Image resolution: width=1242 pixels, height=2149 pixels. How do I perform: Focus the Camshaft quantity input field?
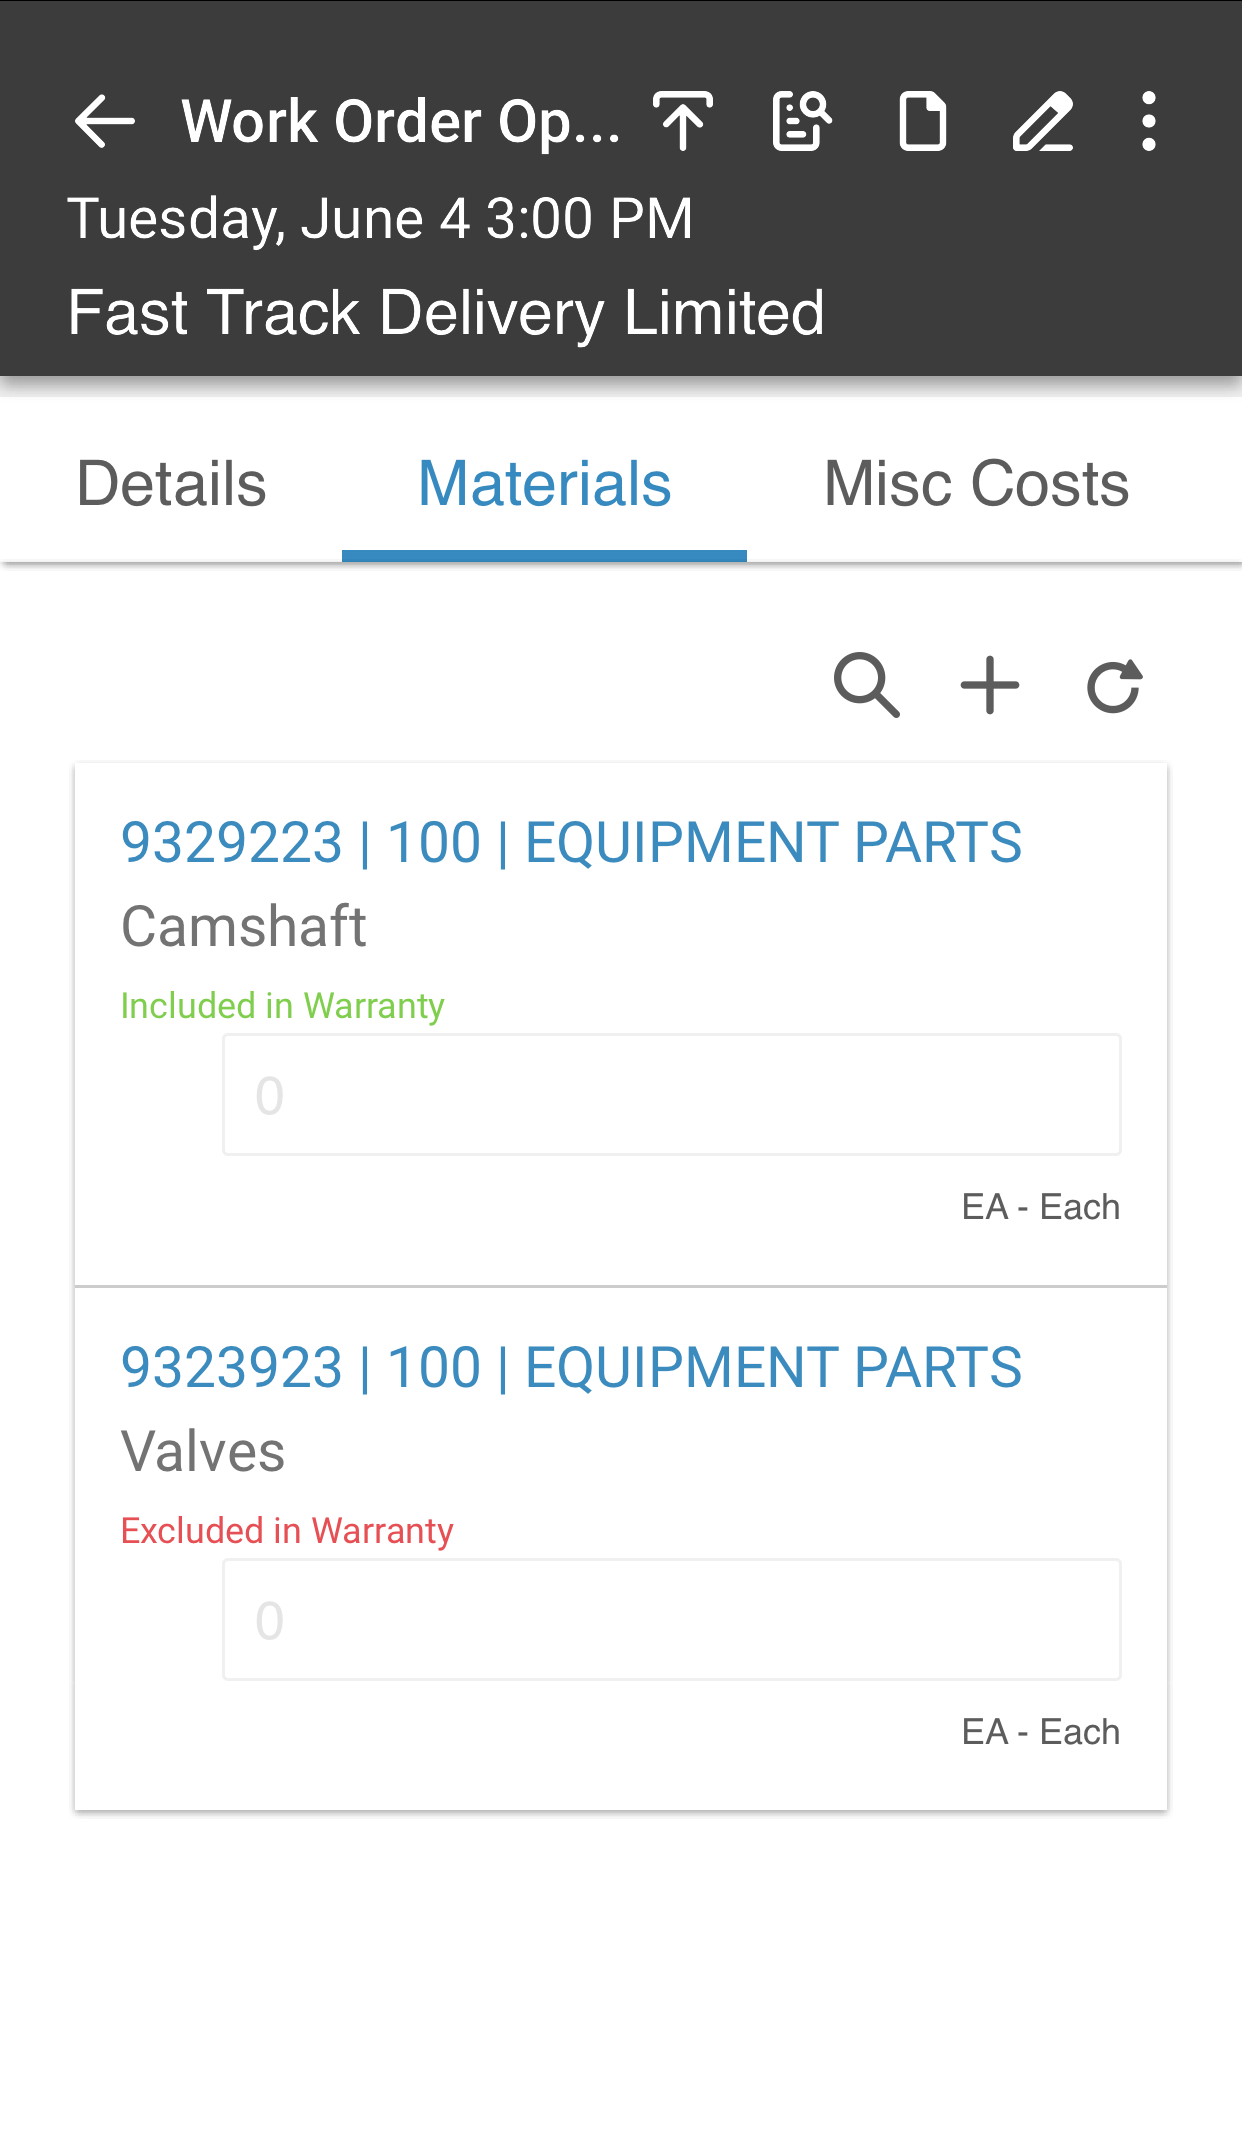672,1095
